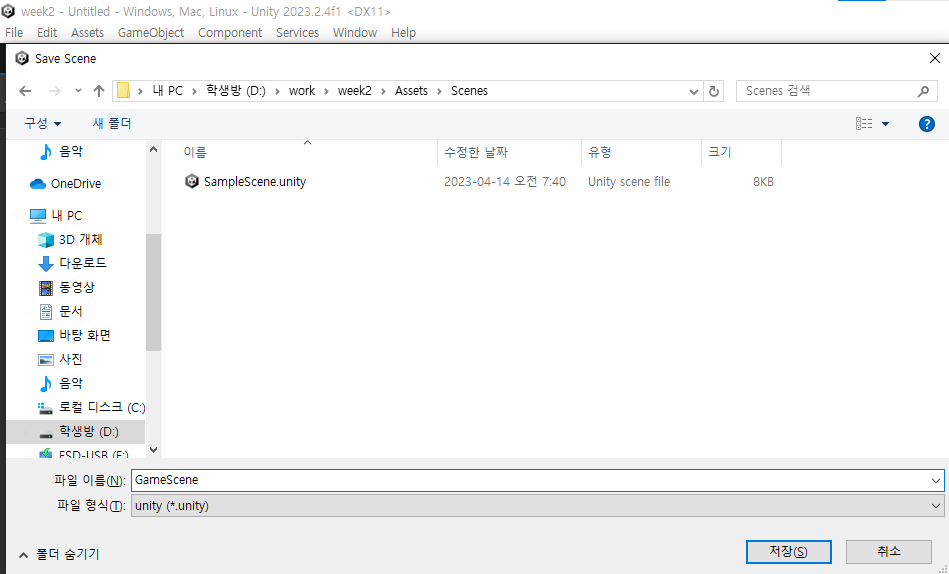Open view options dropdown arrow
Image resolution: width=949 pixels, height=574 pixels.
click(x=885, y=124)
